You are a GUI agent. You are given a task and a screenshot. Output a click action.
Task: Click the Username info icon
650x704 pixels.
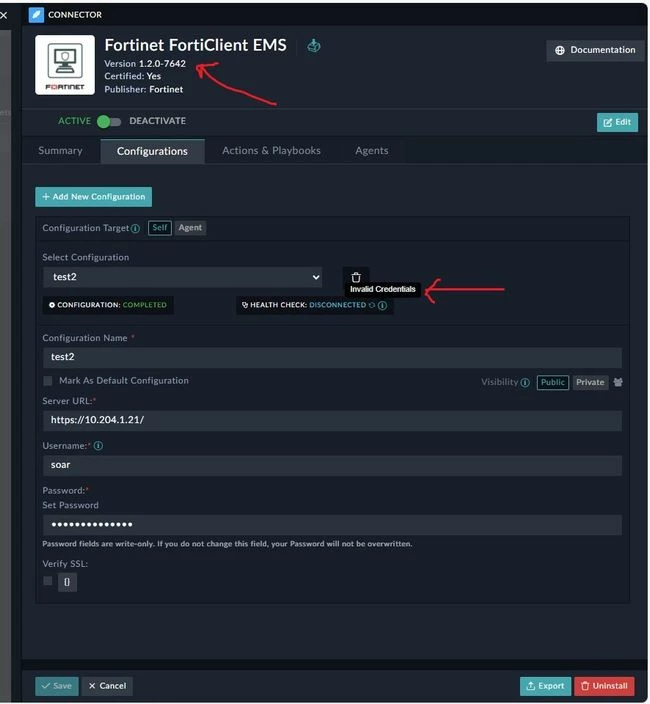click(x=98, y=446)
